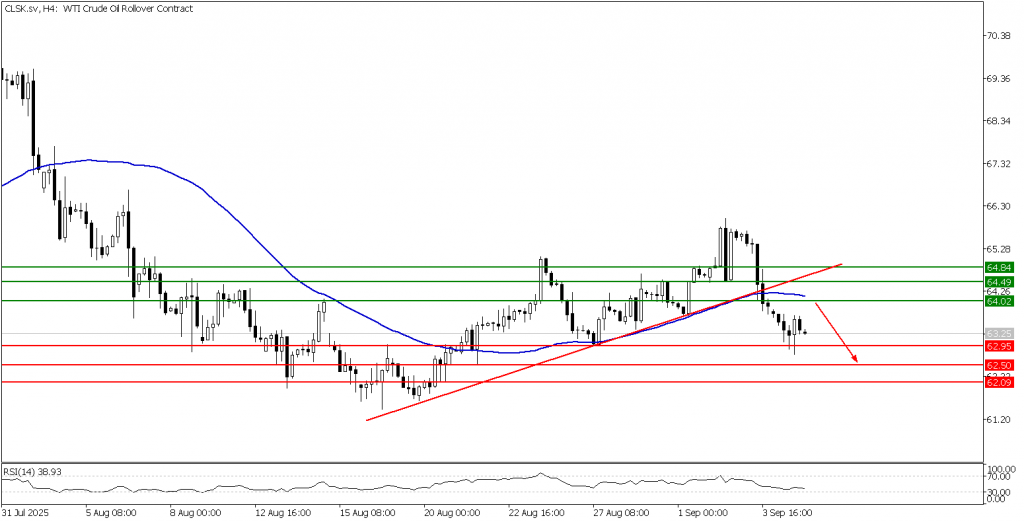Image resolution: width=1024 pixels, height=522 pixels.
Task: Click the 68.34 price axis label
Action: 999,122
